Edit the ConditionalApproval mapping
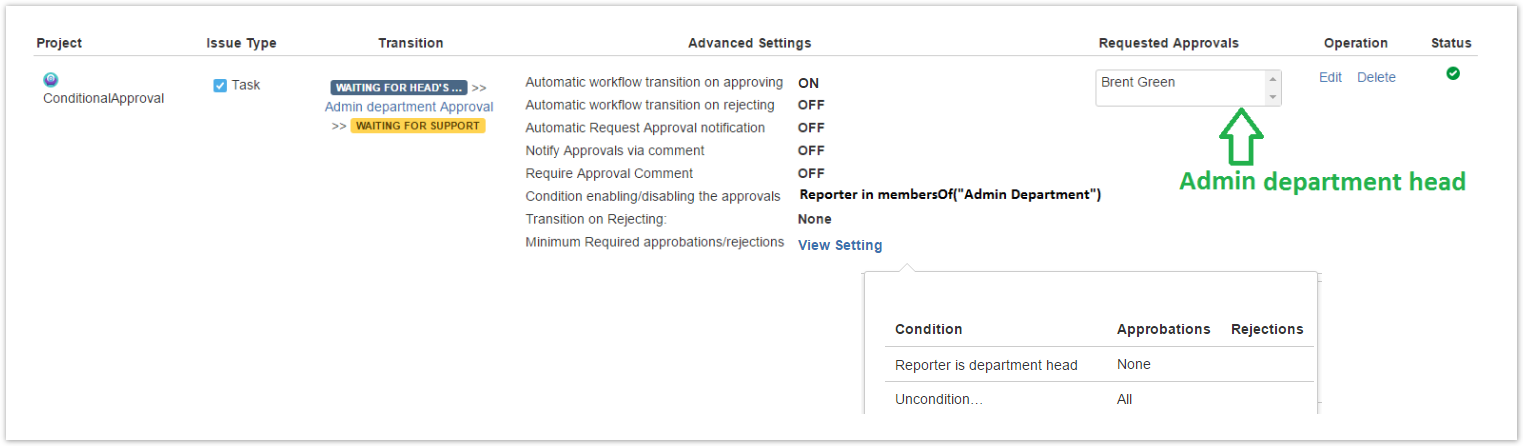The width and height of the screenshot is (1523, 446). tap(1330, 77)
